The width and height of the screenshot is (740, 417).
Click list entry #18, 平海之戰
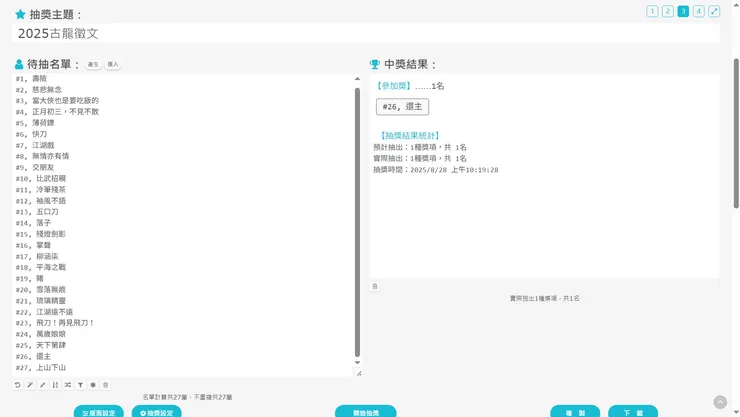[x=41, y=267]
